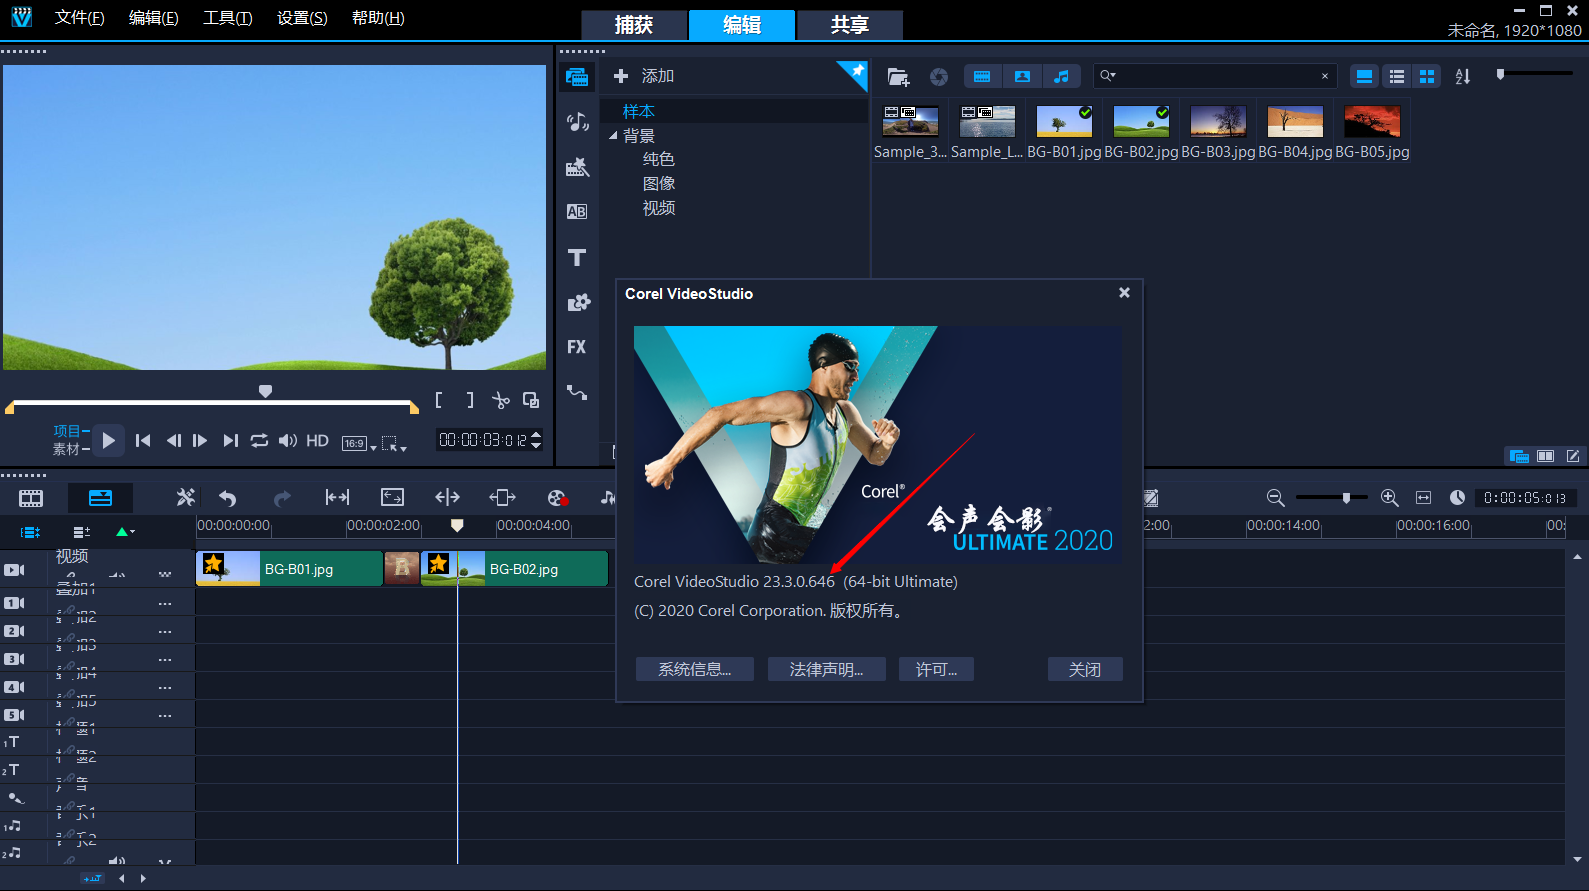The width and height of the screenshot is (1589, 891).
Task: Switch to the 捕获 capture tab
Action: [x=634, y=25]
